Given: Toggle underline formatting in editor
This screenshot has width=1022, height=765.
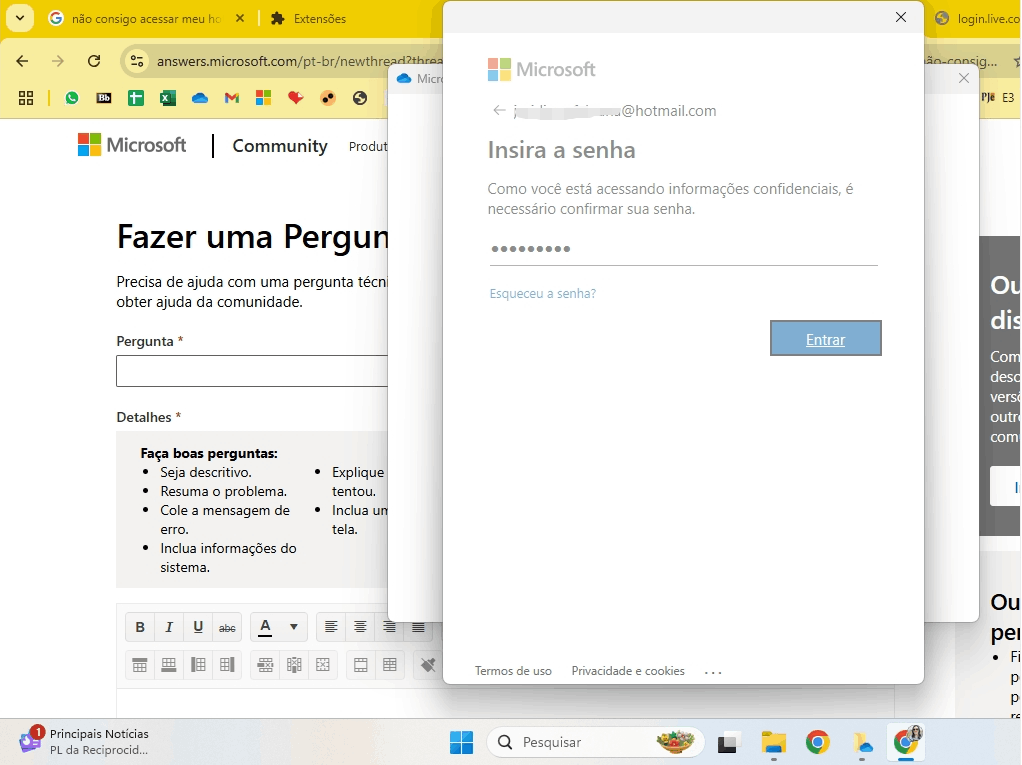Looking at the screenshot, I should pyautogui.click(x=198, y=627).
